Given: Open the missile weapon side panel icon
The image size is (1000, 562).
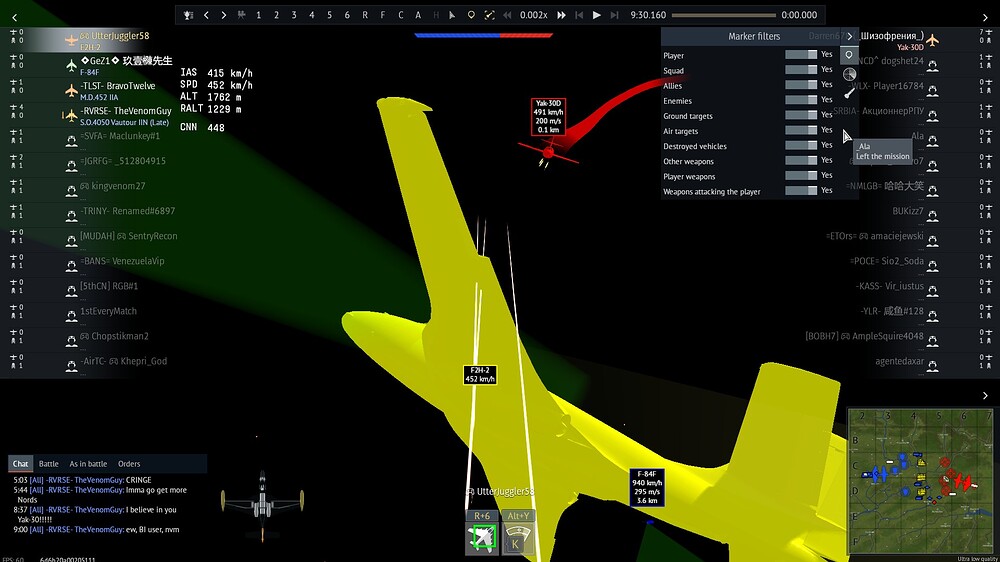Looking at the screenshot, I should pyautogui.click(x=849, y=93).
